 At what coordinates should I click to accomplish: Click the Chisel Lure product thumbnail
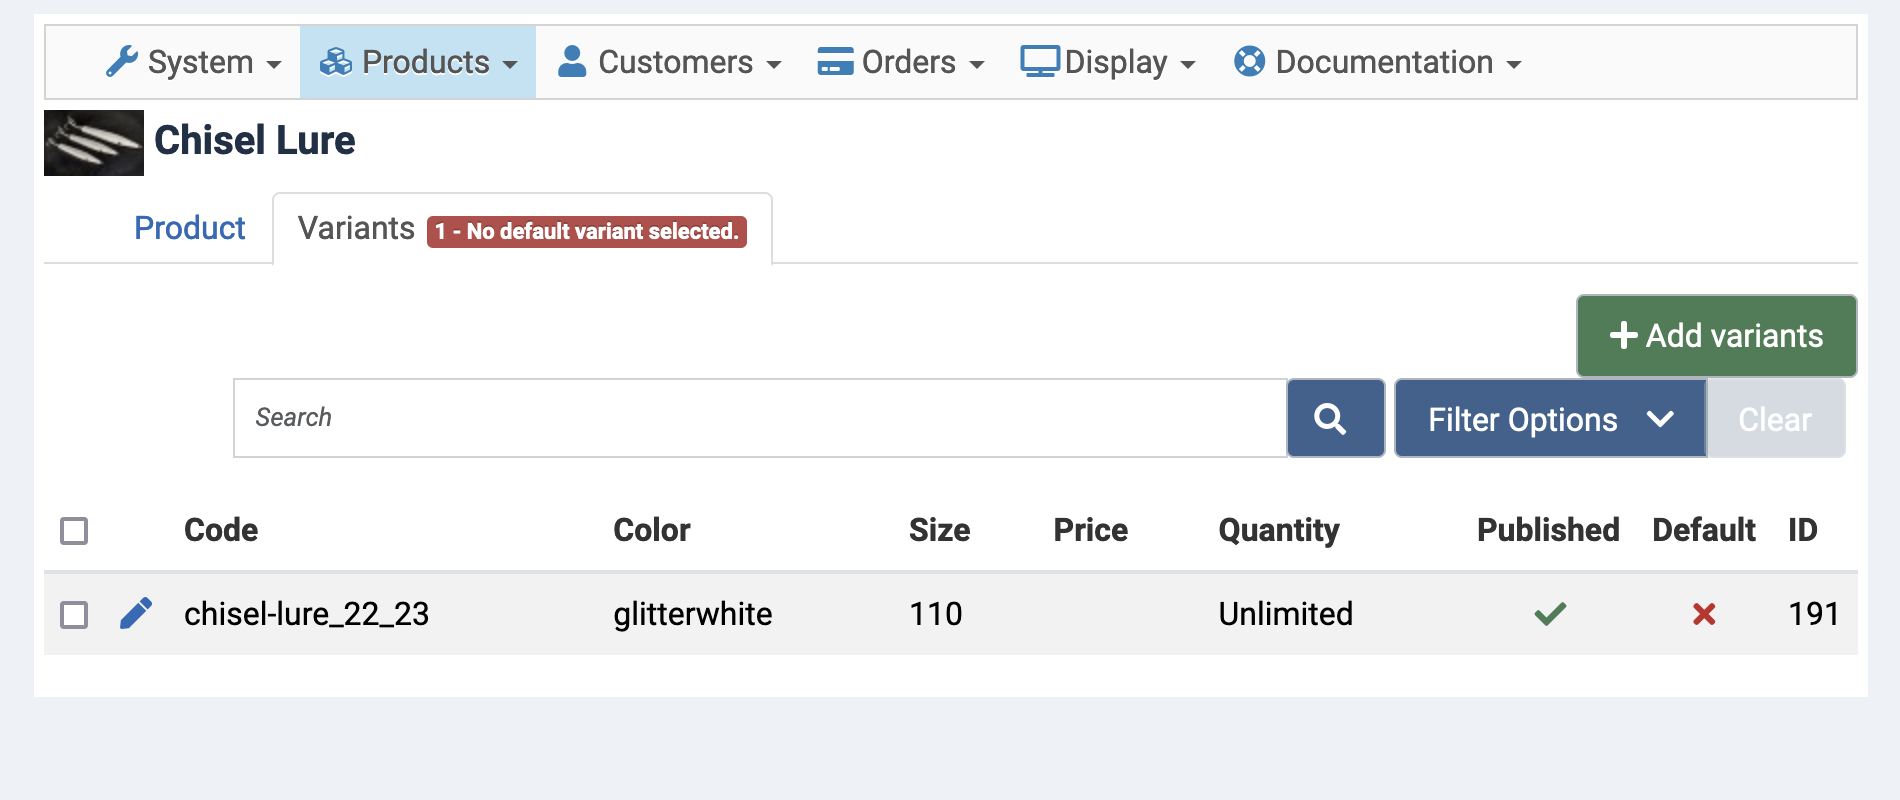(x=94, y=143)
